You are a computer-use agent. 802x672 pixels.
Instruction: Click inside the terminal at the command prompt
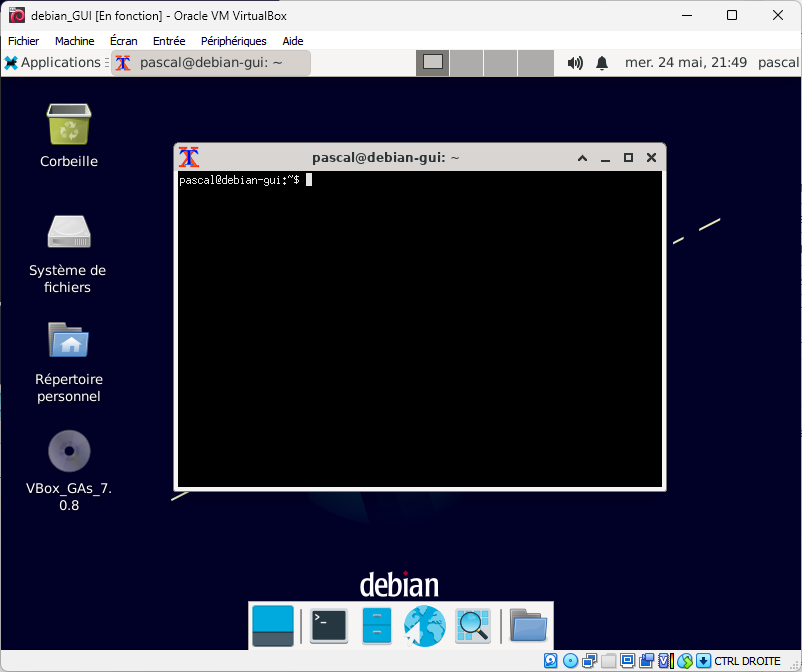419,329
